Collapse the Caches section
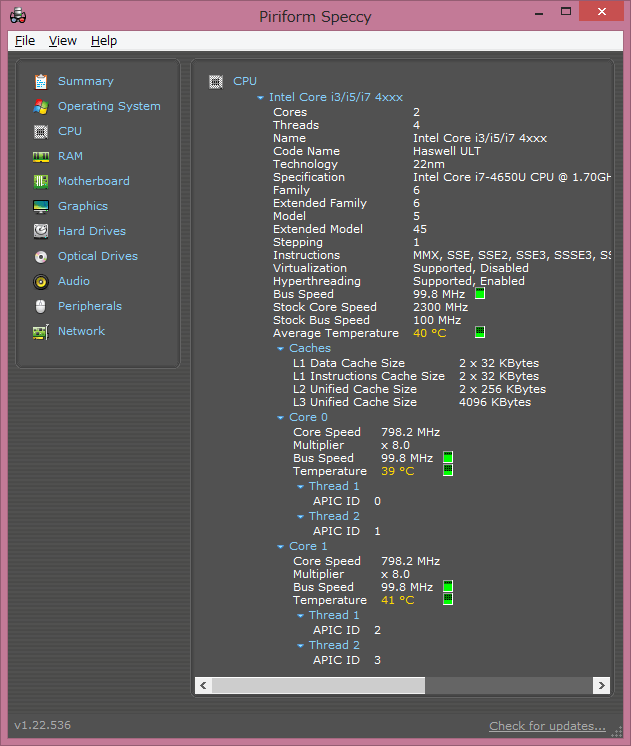 [280, 349]
